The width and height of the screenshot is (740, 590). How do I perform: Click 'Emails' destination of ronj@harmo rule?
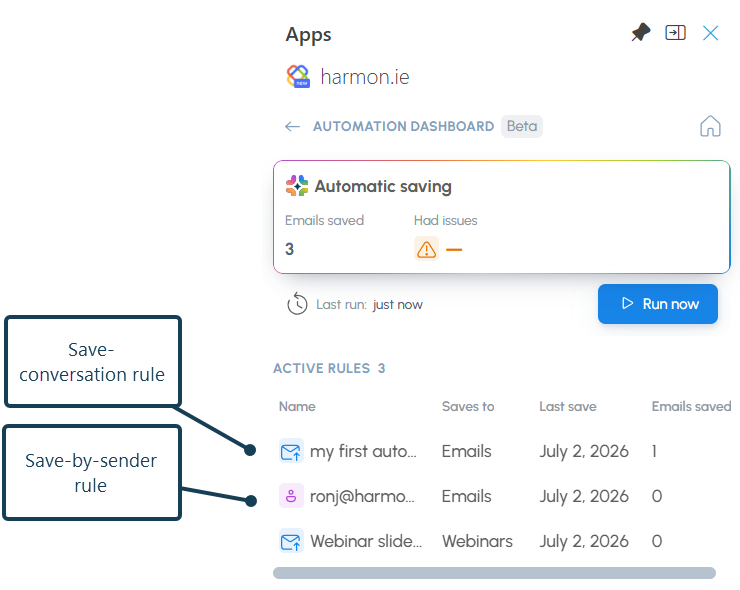(x=466, y=497)
